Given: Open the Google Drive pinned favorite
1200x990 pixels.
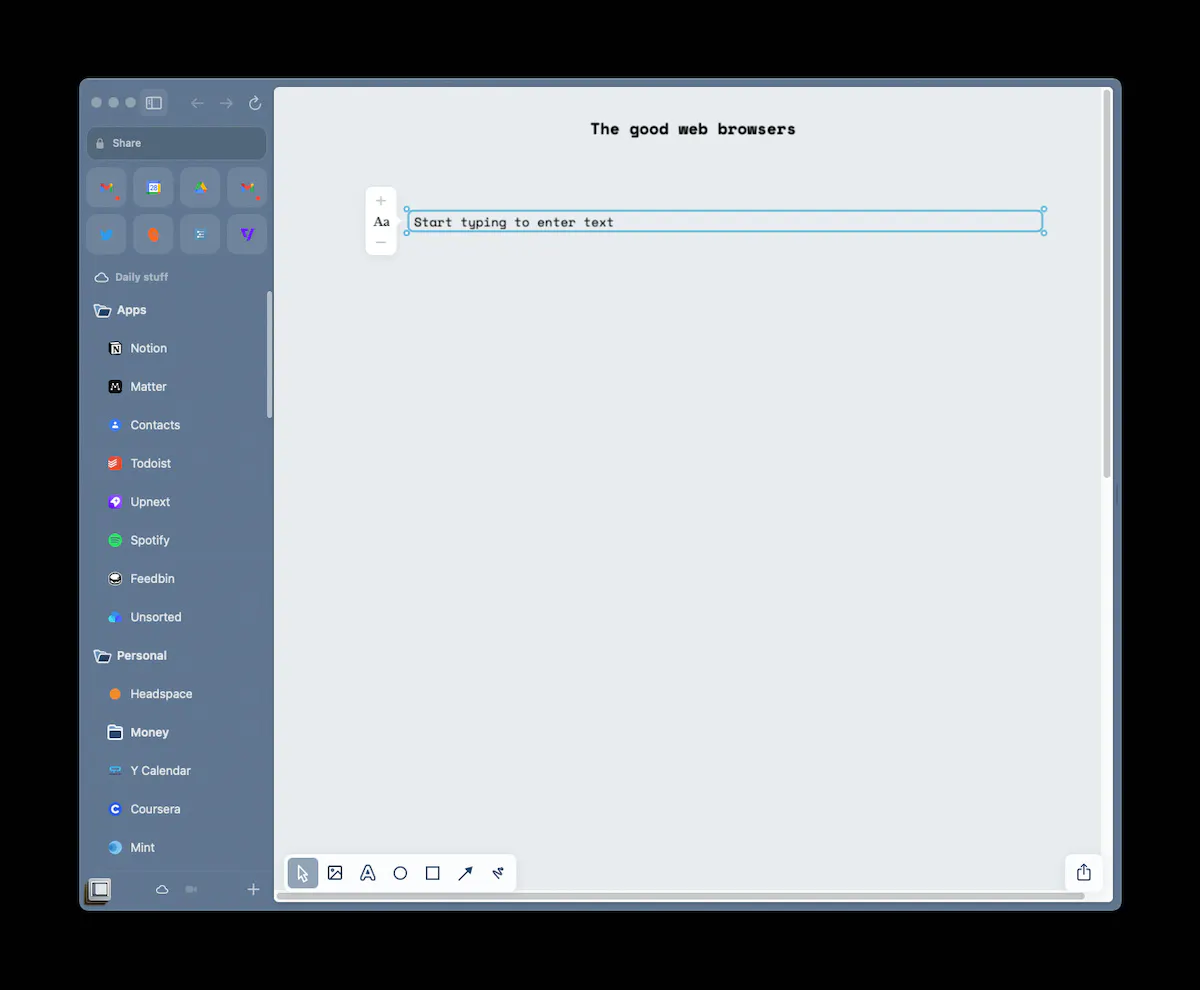Looking at the screenshot, I should point(200,187).
